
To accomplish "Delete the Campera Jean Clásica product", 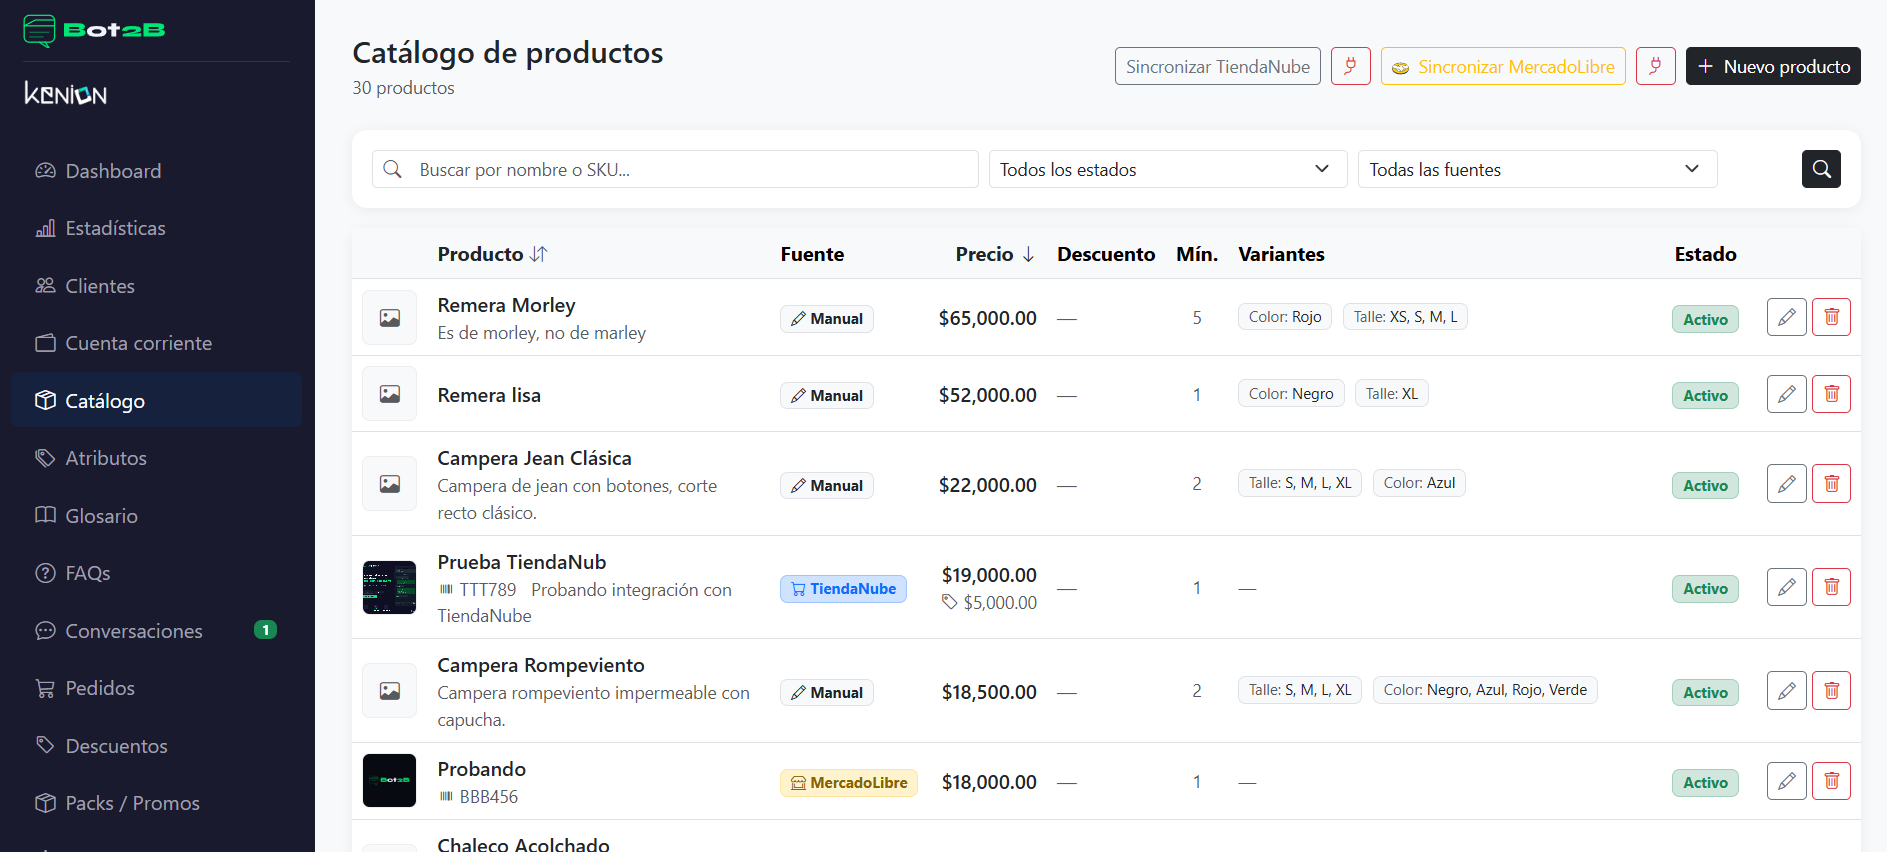I will (1831, 484).
